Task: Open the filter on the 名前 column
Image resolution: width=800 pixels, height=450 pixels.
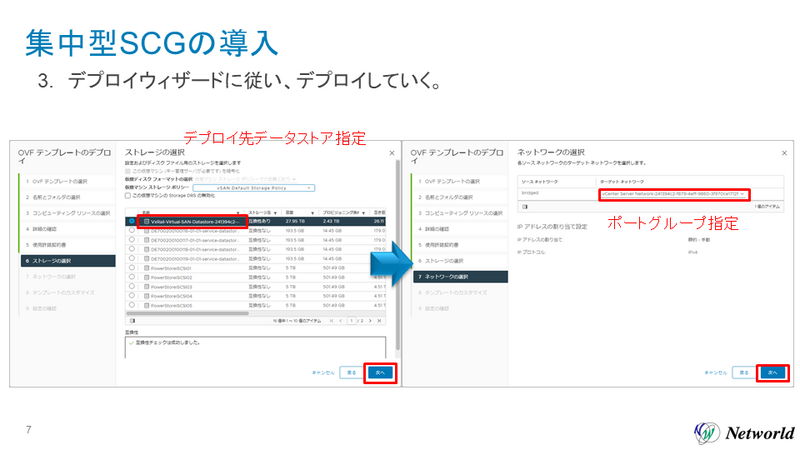Action: [238, 213]
